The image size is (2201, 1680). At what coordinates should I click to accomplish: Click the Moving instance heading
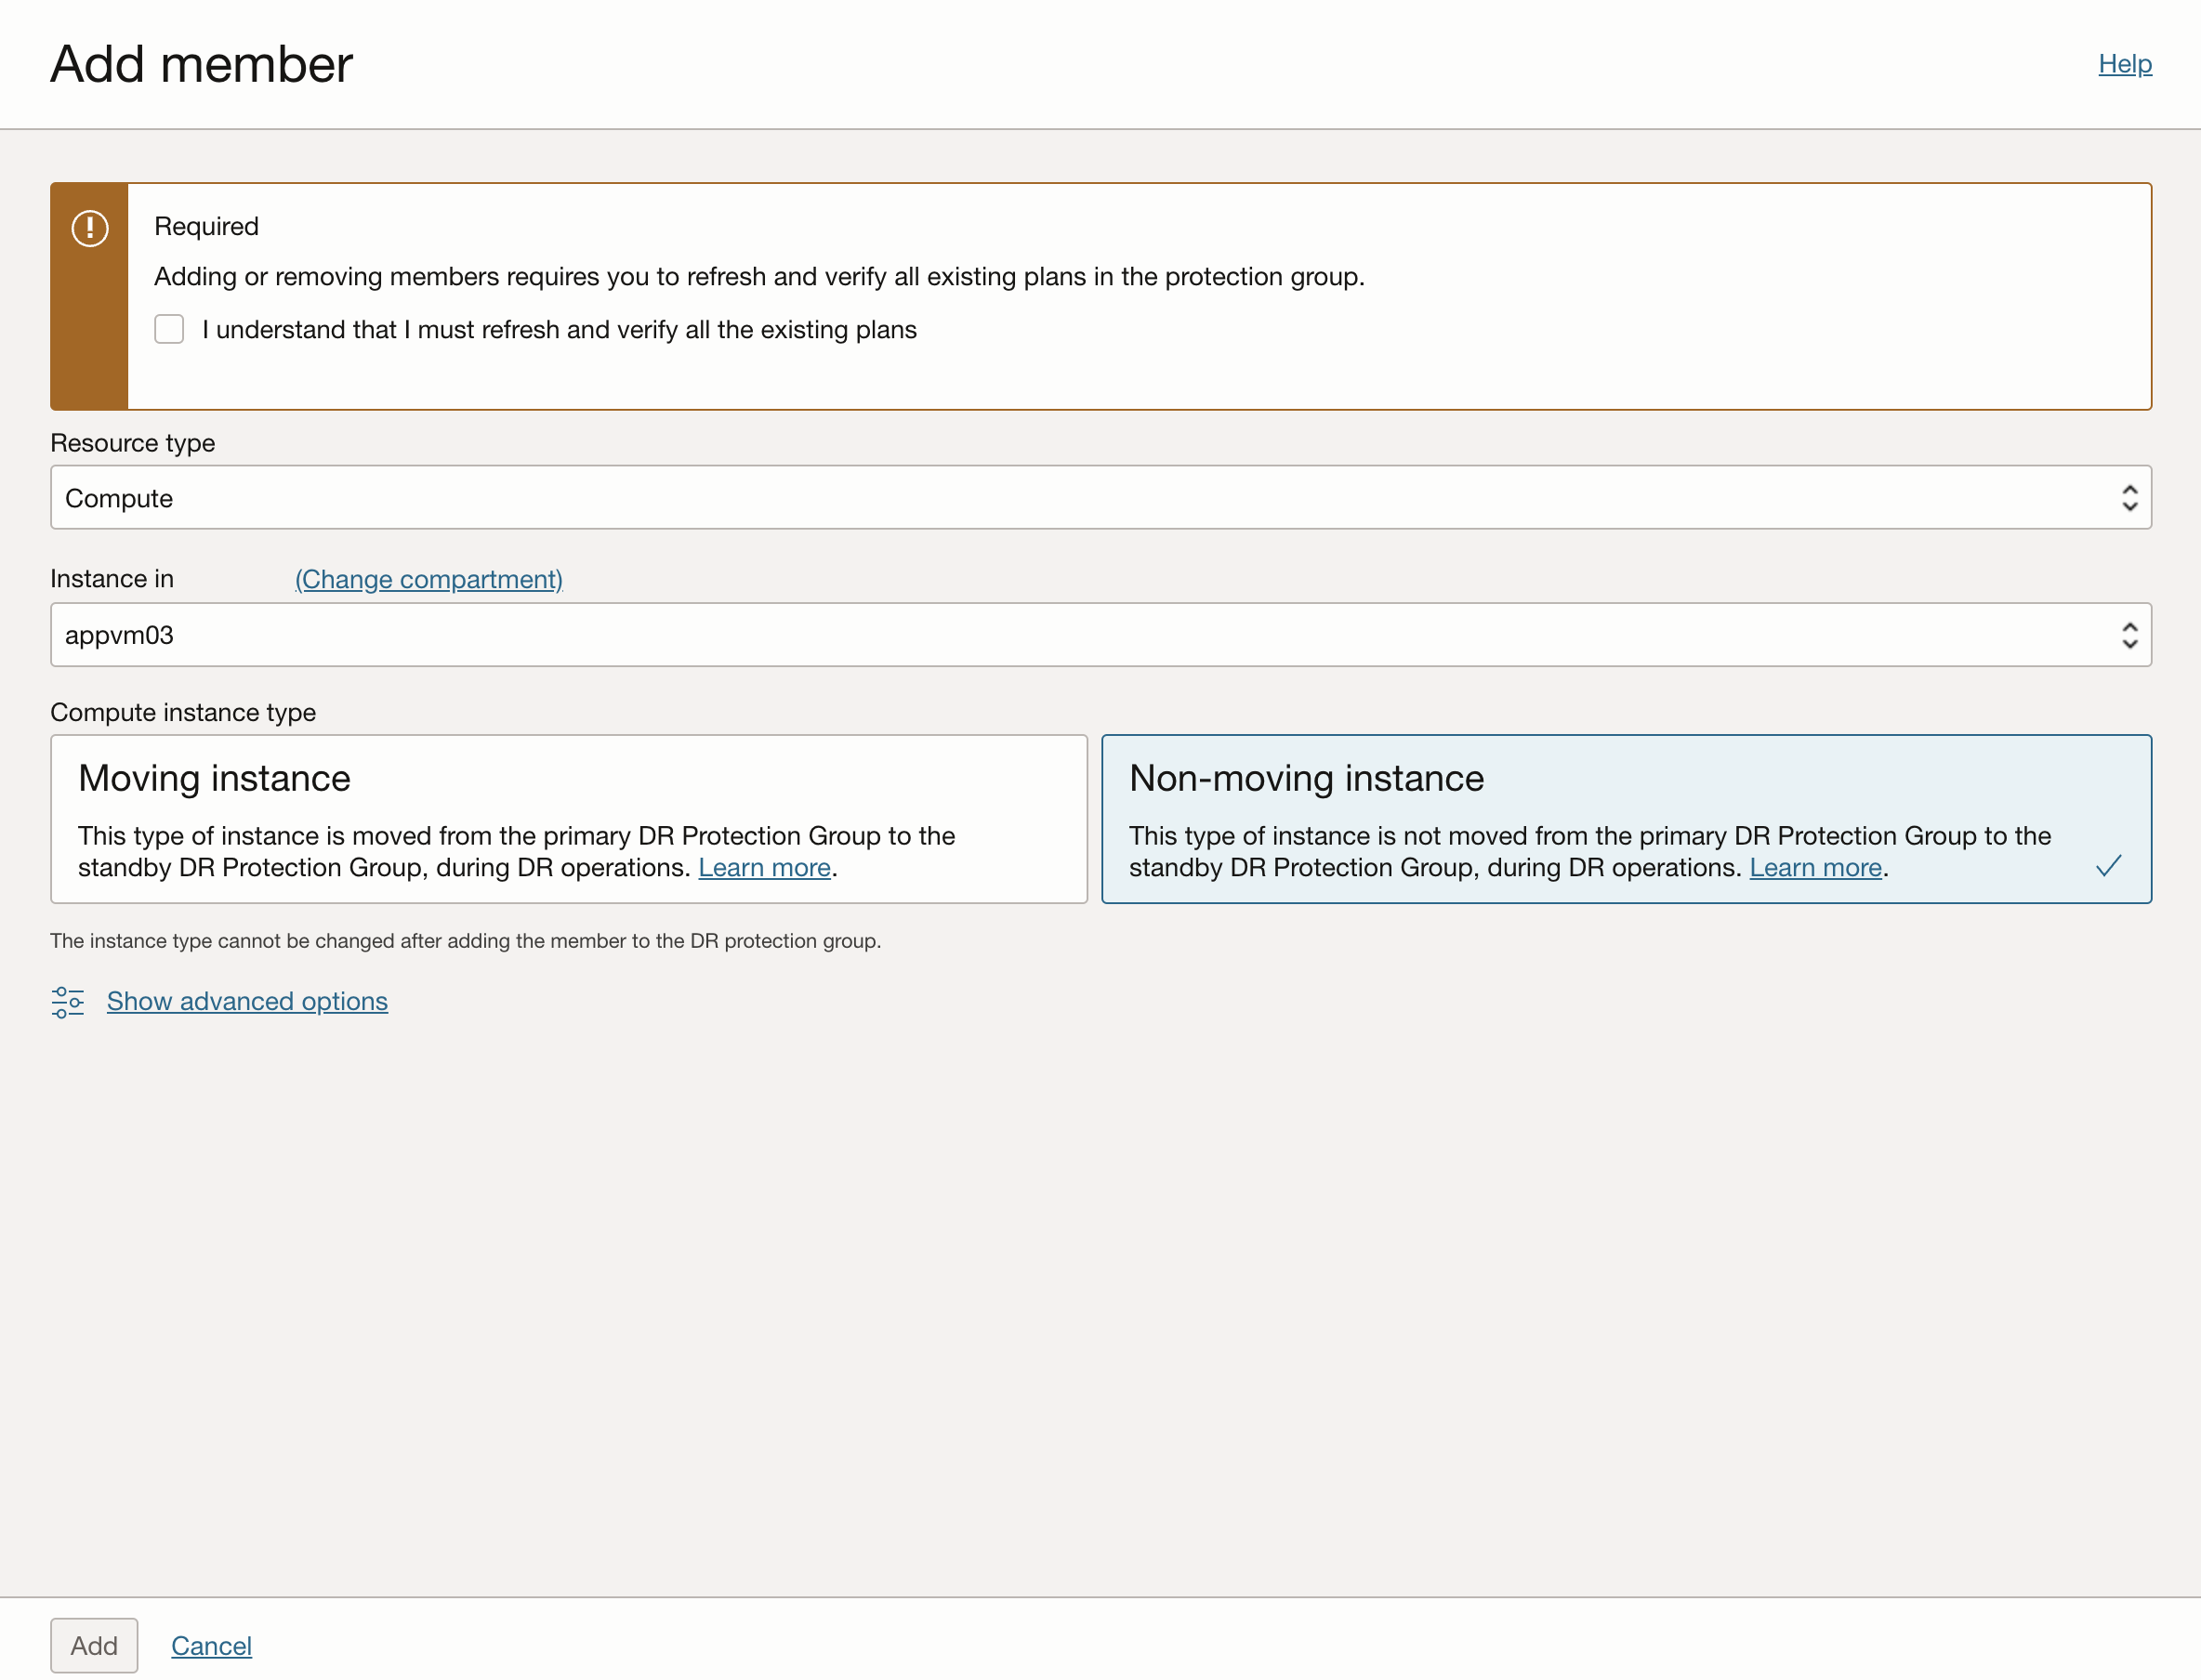(214, 778)
